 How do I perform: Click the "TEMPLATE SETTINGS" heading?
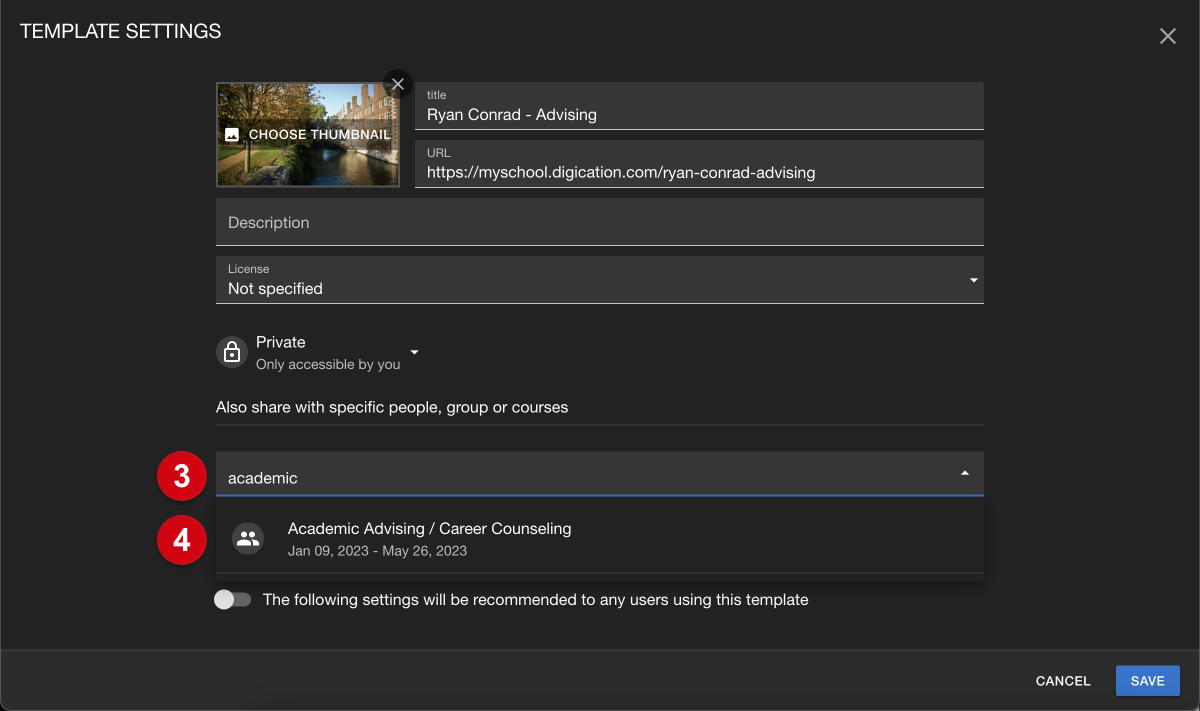[x=121, y=31]
